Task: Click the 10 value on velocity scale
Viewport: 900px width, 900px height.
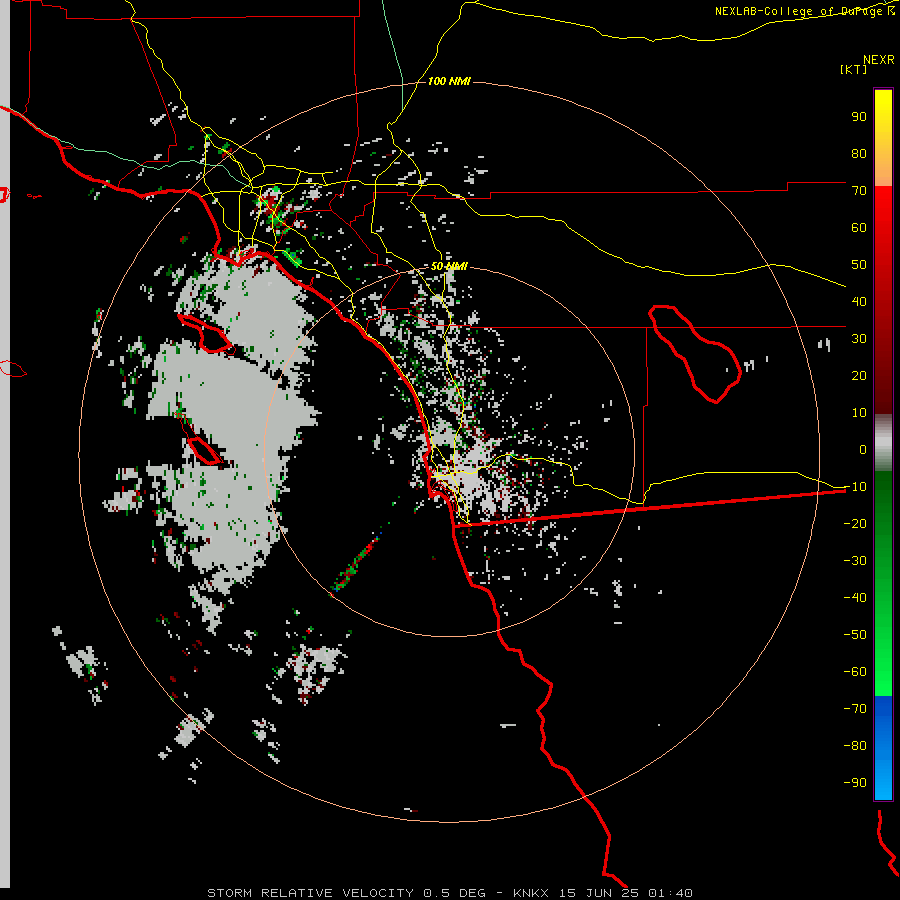Action: click(x=859, y=413)
